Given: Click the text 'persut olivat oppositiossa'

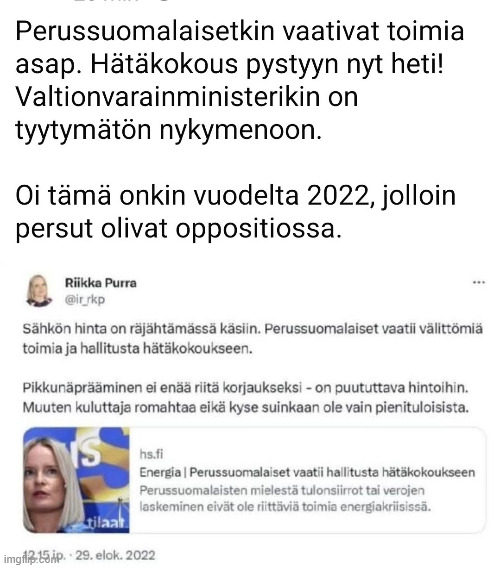Looking at the screenshot, I should (x=178, y=229).
